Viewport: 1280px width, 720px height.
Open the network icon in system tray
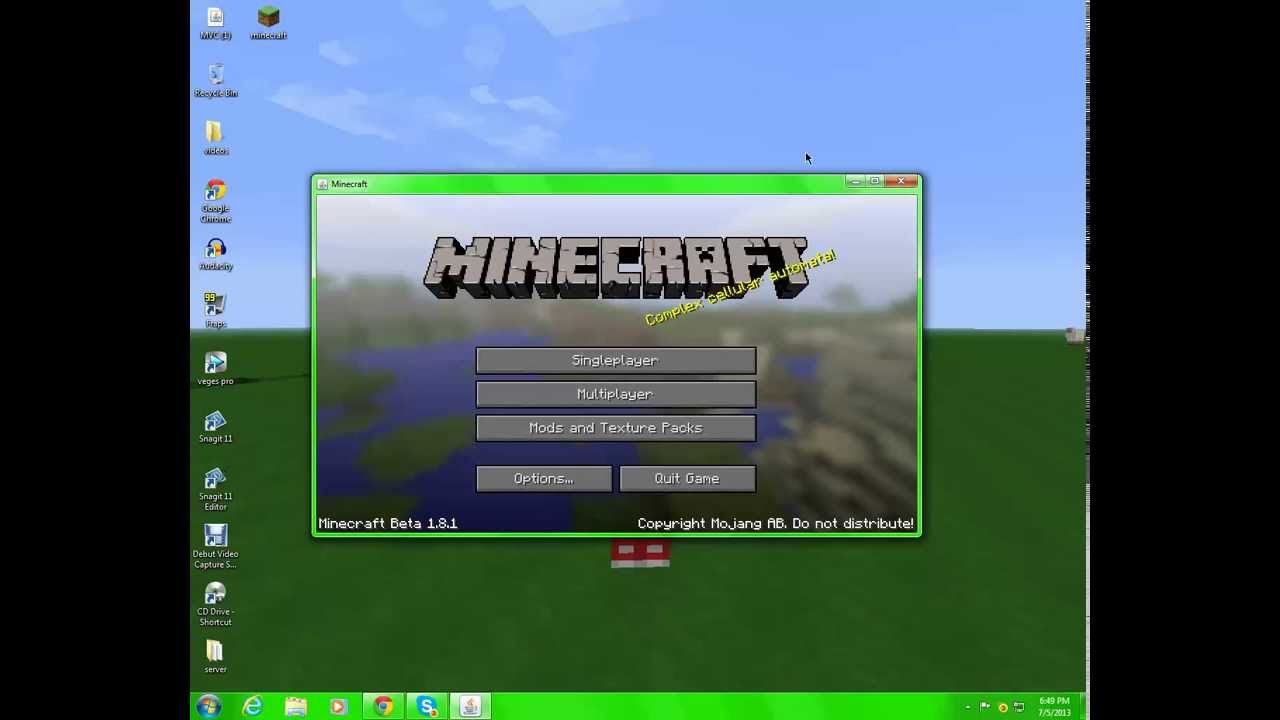[1019, 707]
